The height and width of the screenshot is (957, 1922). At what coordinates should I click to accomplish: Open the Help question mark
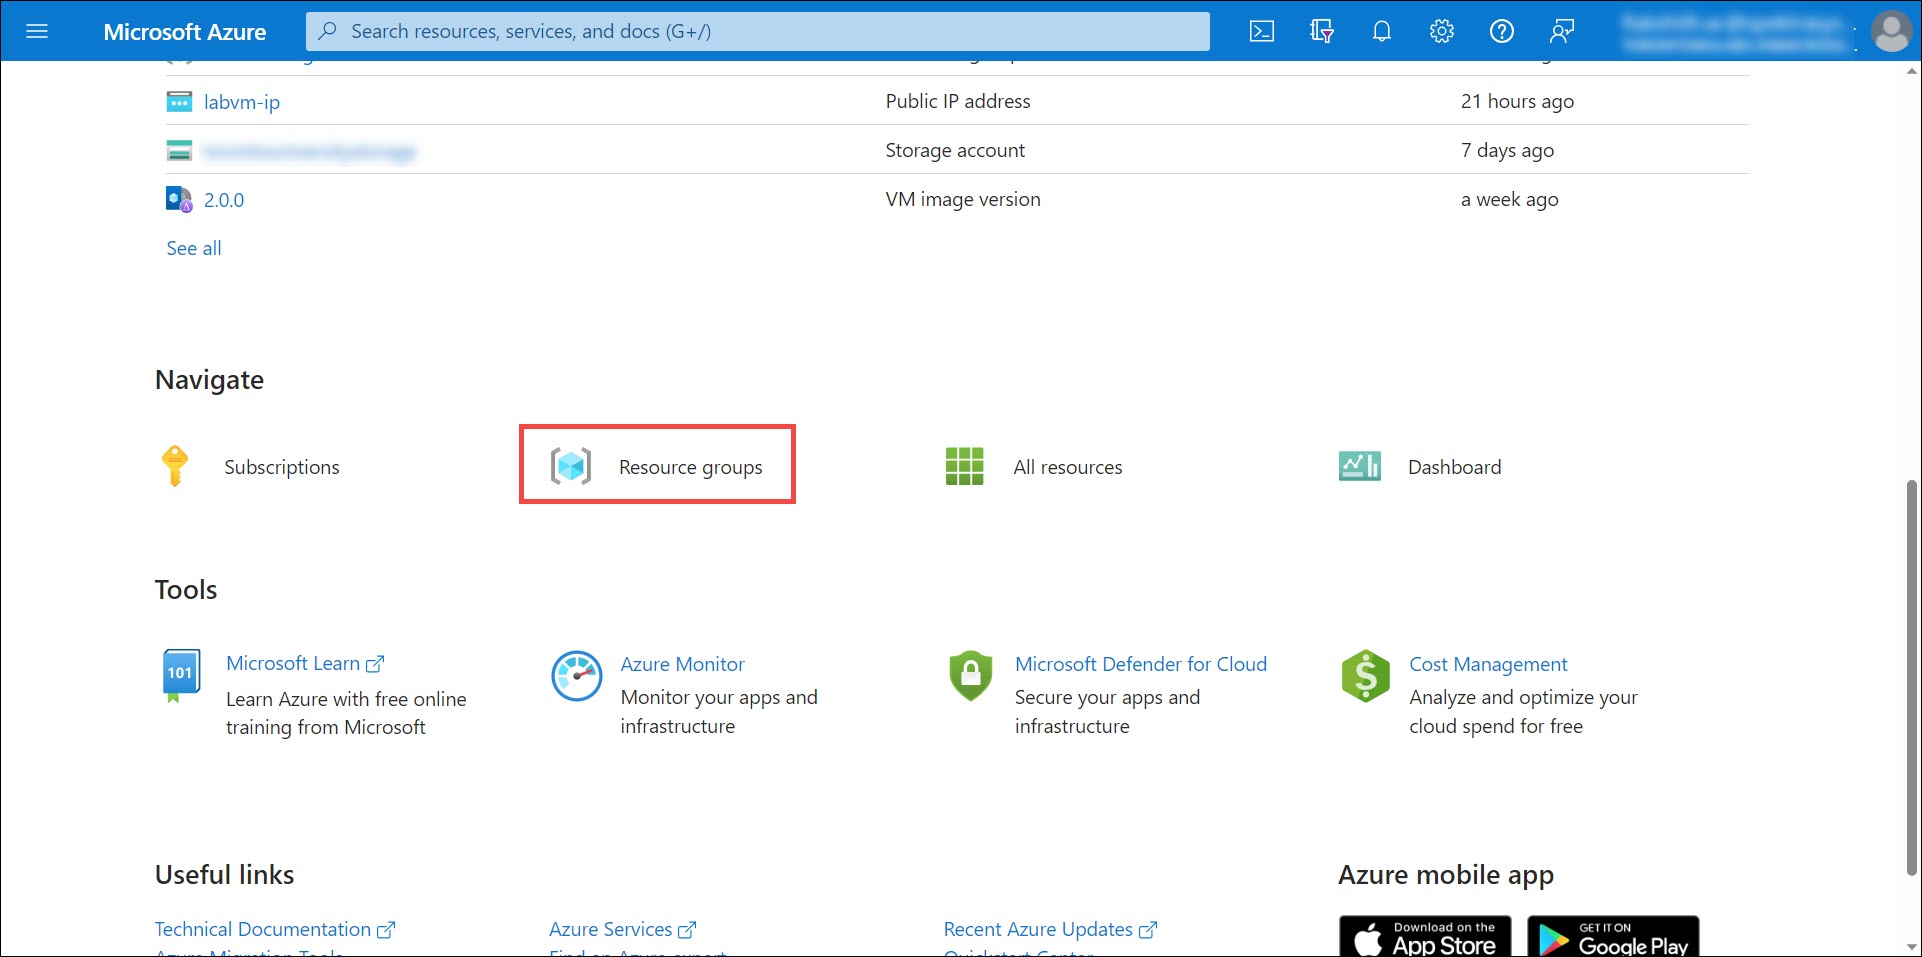1502,31
